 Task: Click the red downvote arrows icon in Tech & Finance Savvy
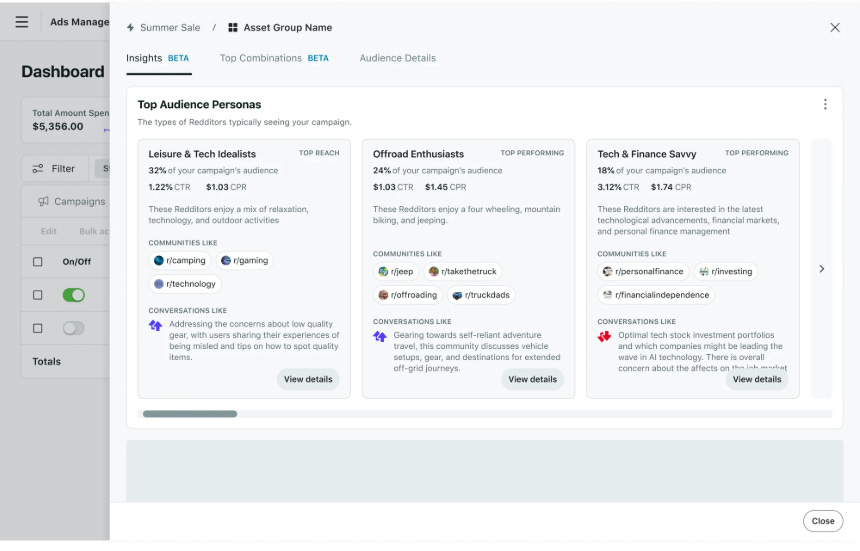(x=604, y=337)
